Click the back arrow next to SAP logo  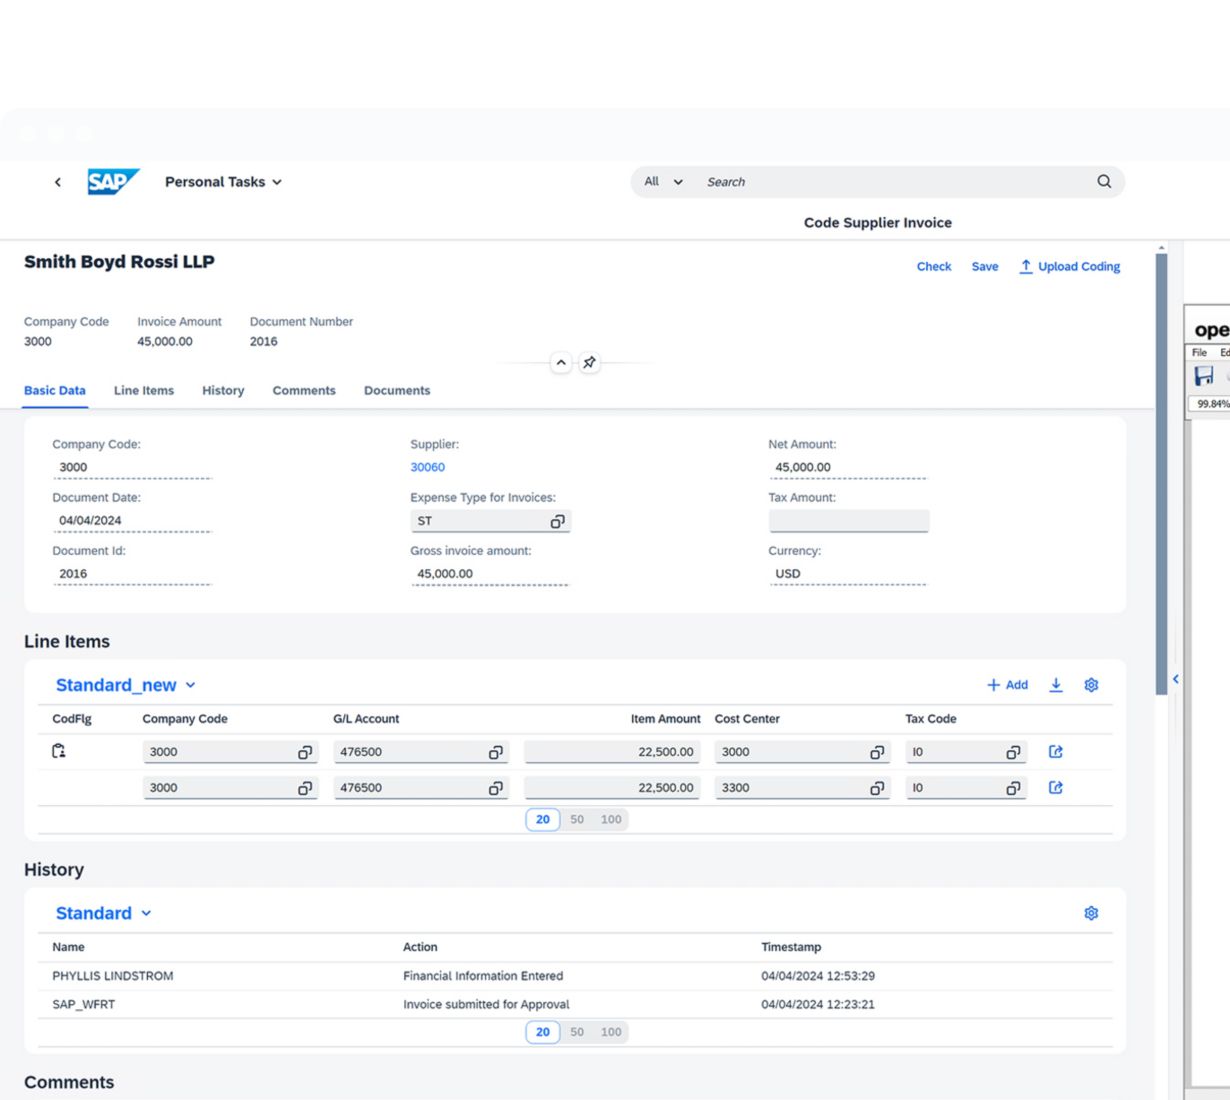58,182
